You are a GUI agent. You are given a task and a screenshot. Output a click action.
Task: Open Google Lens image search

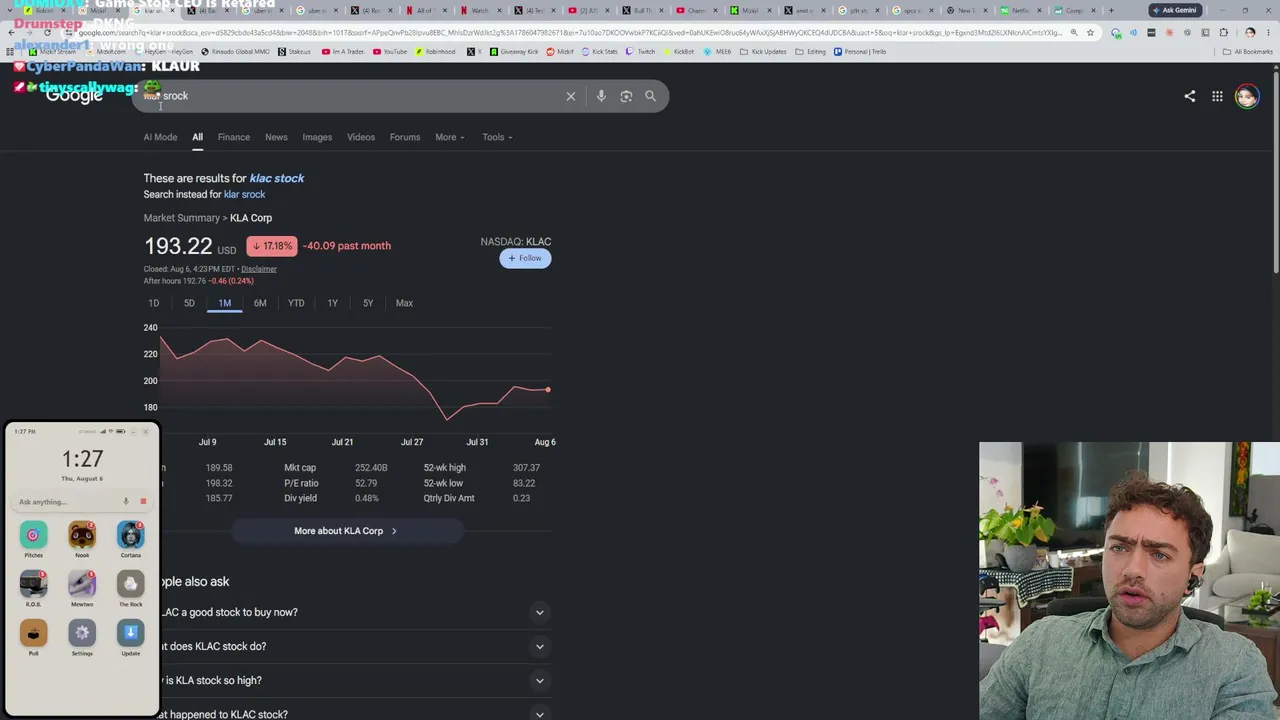tap(626, 96)
